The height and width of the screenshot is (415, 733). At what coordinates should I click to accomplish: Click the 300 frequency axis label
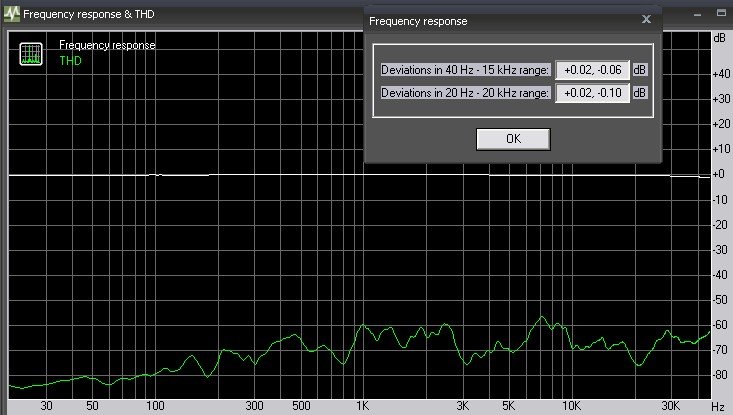point(254,406)
